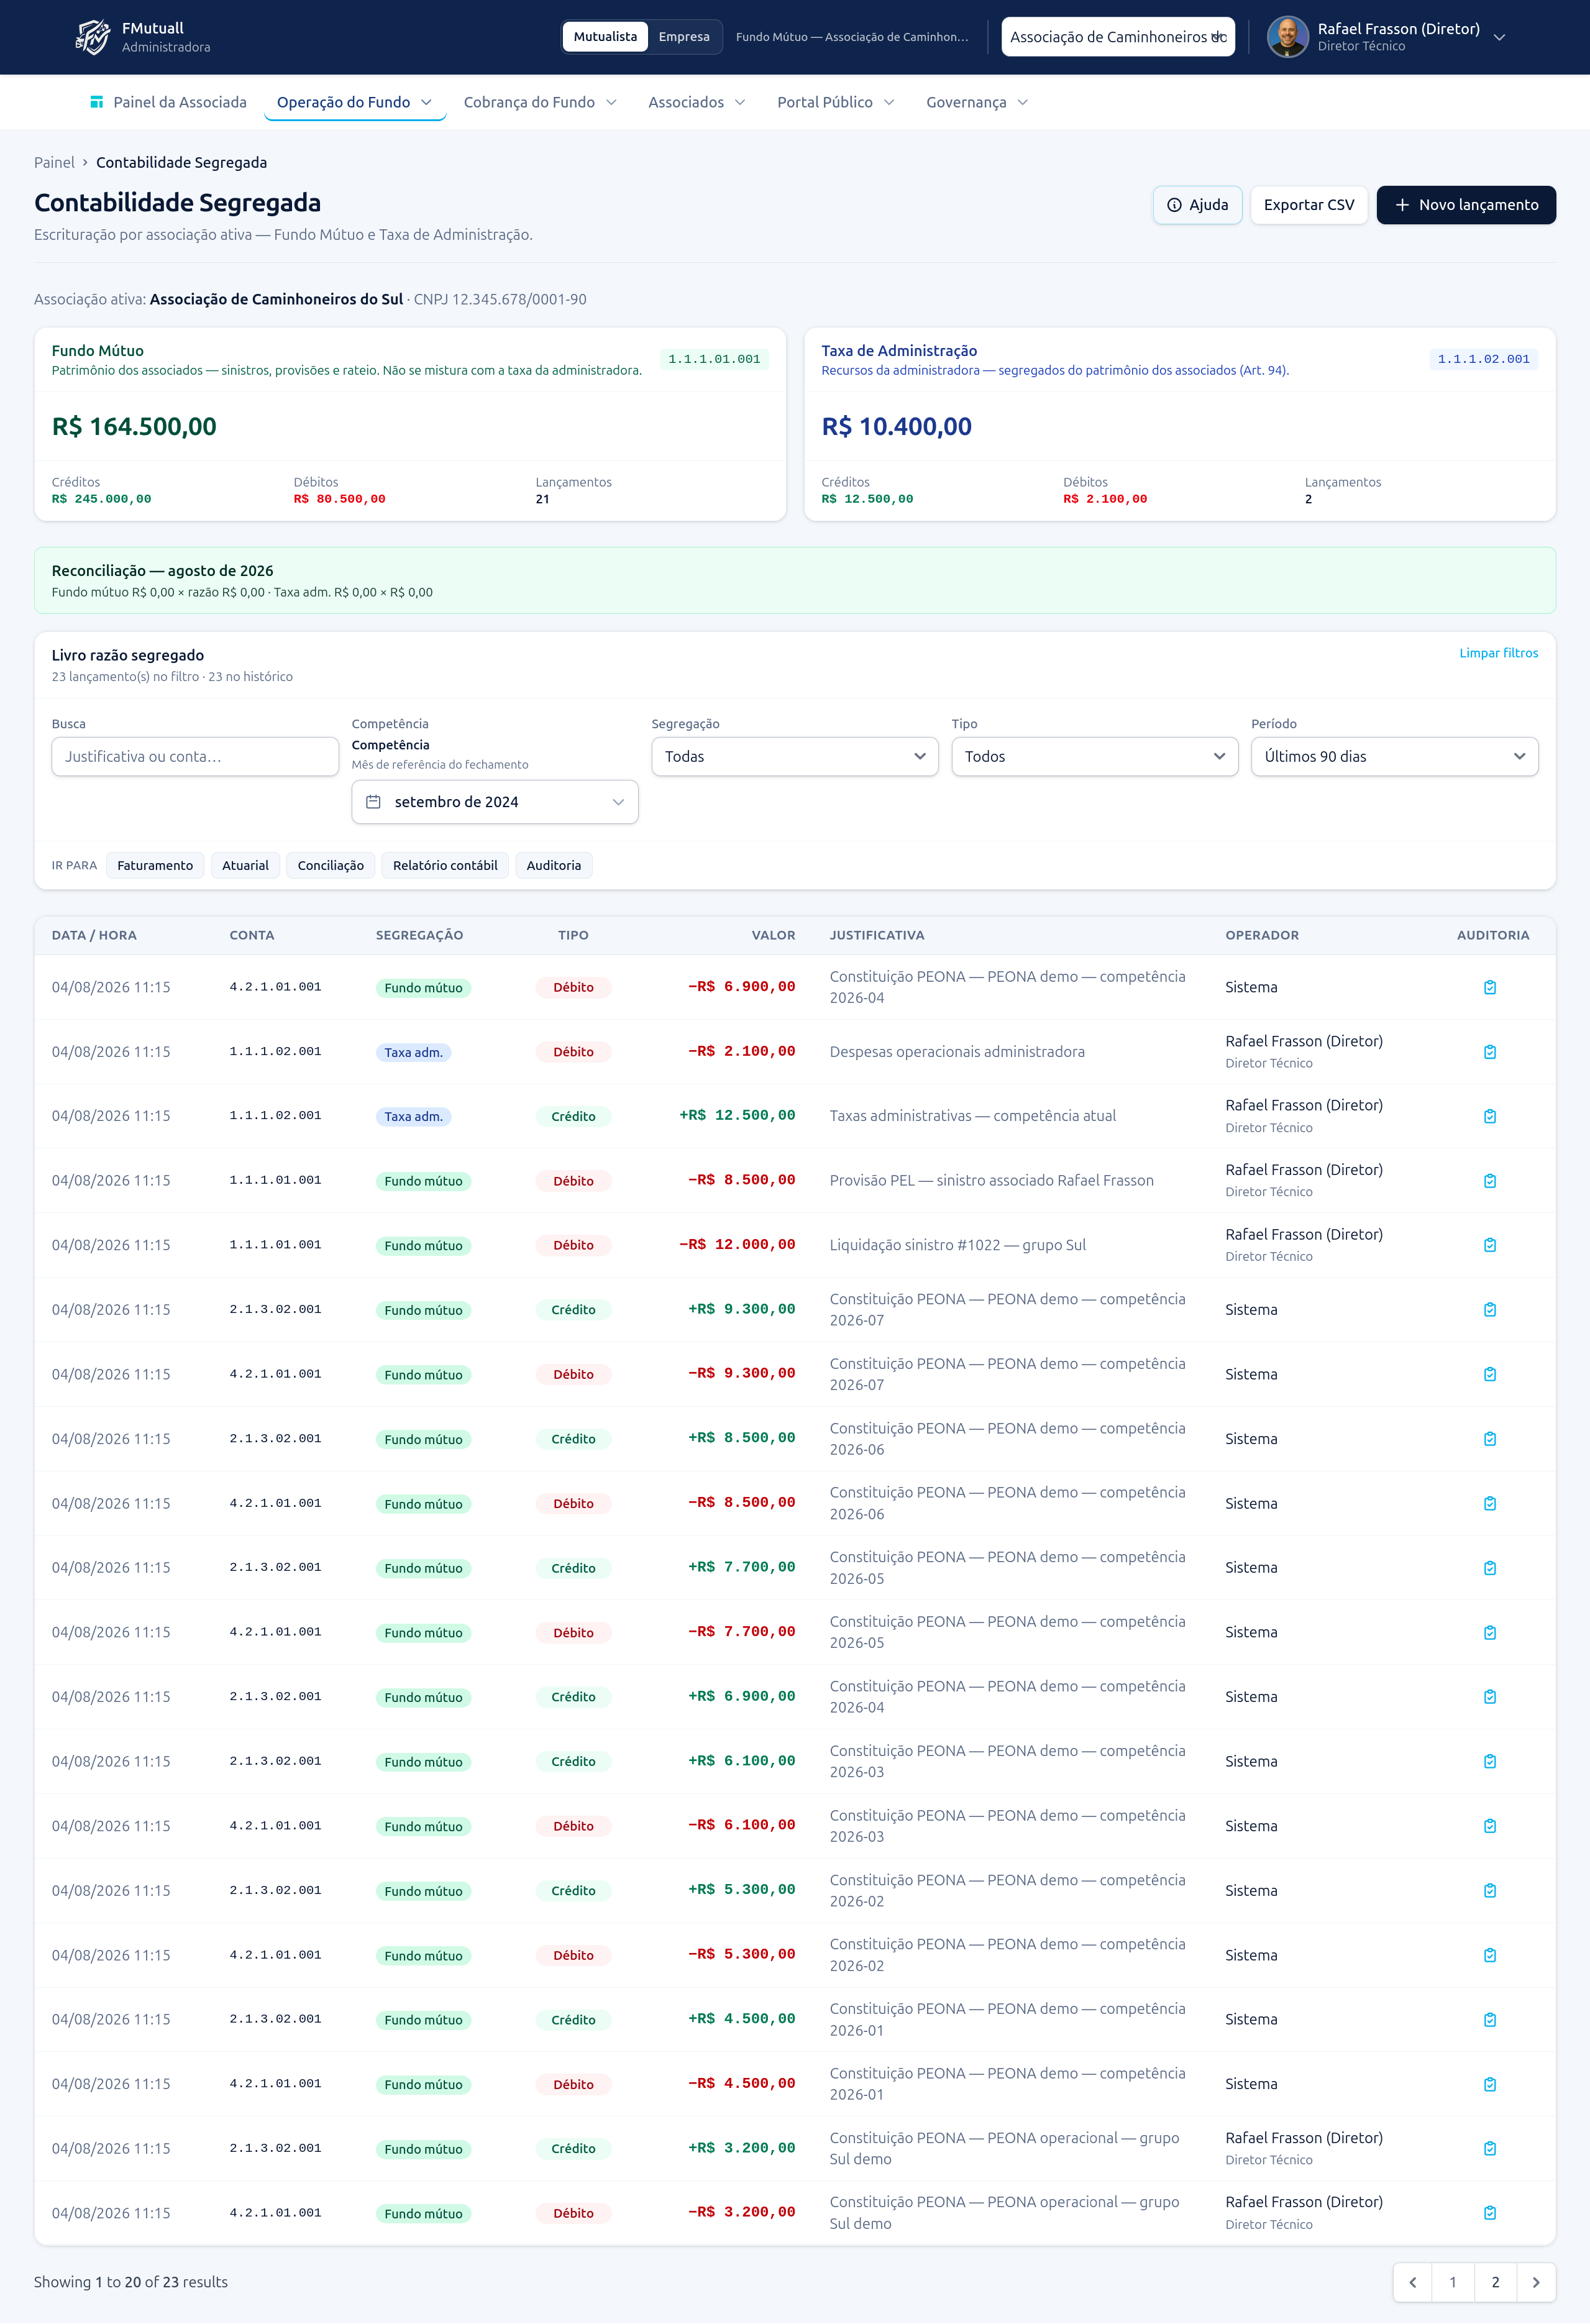
Task: Open the Período dropdown Últimos 90 dias
Action: point(1395,756)
